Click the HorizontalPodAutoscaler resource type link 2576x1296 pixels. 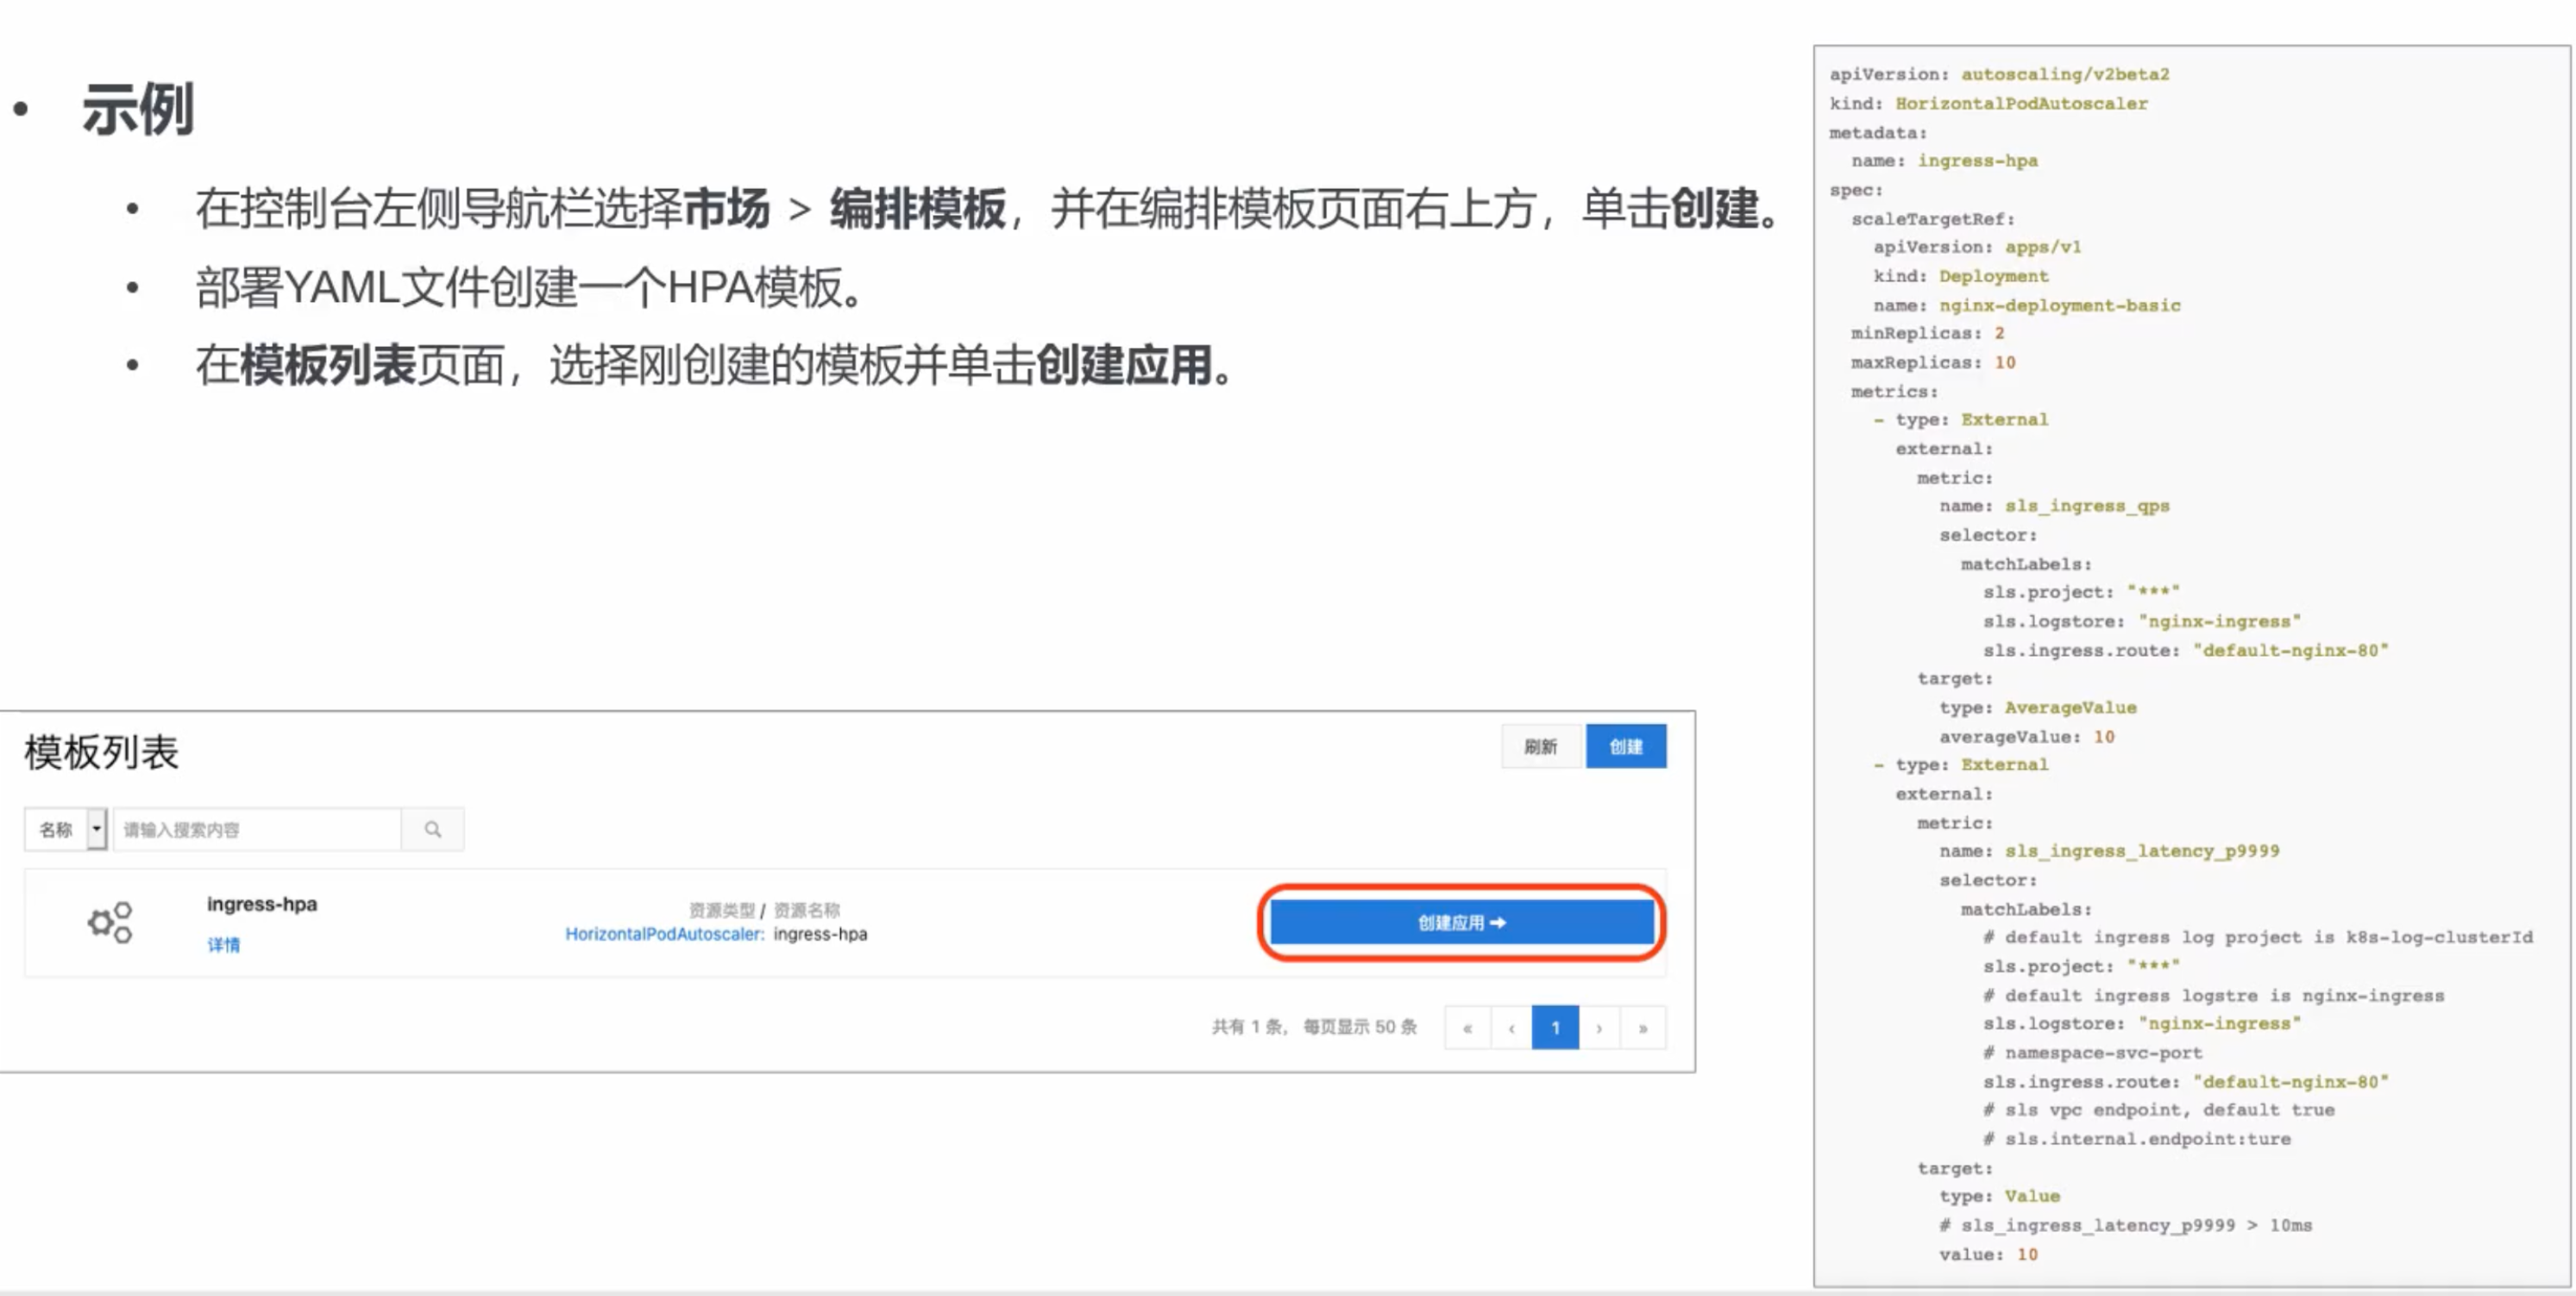pos(664,934)
